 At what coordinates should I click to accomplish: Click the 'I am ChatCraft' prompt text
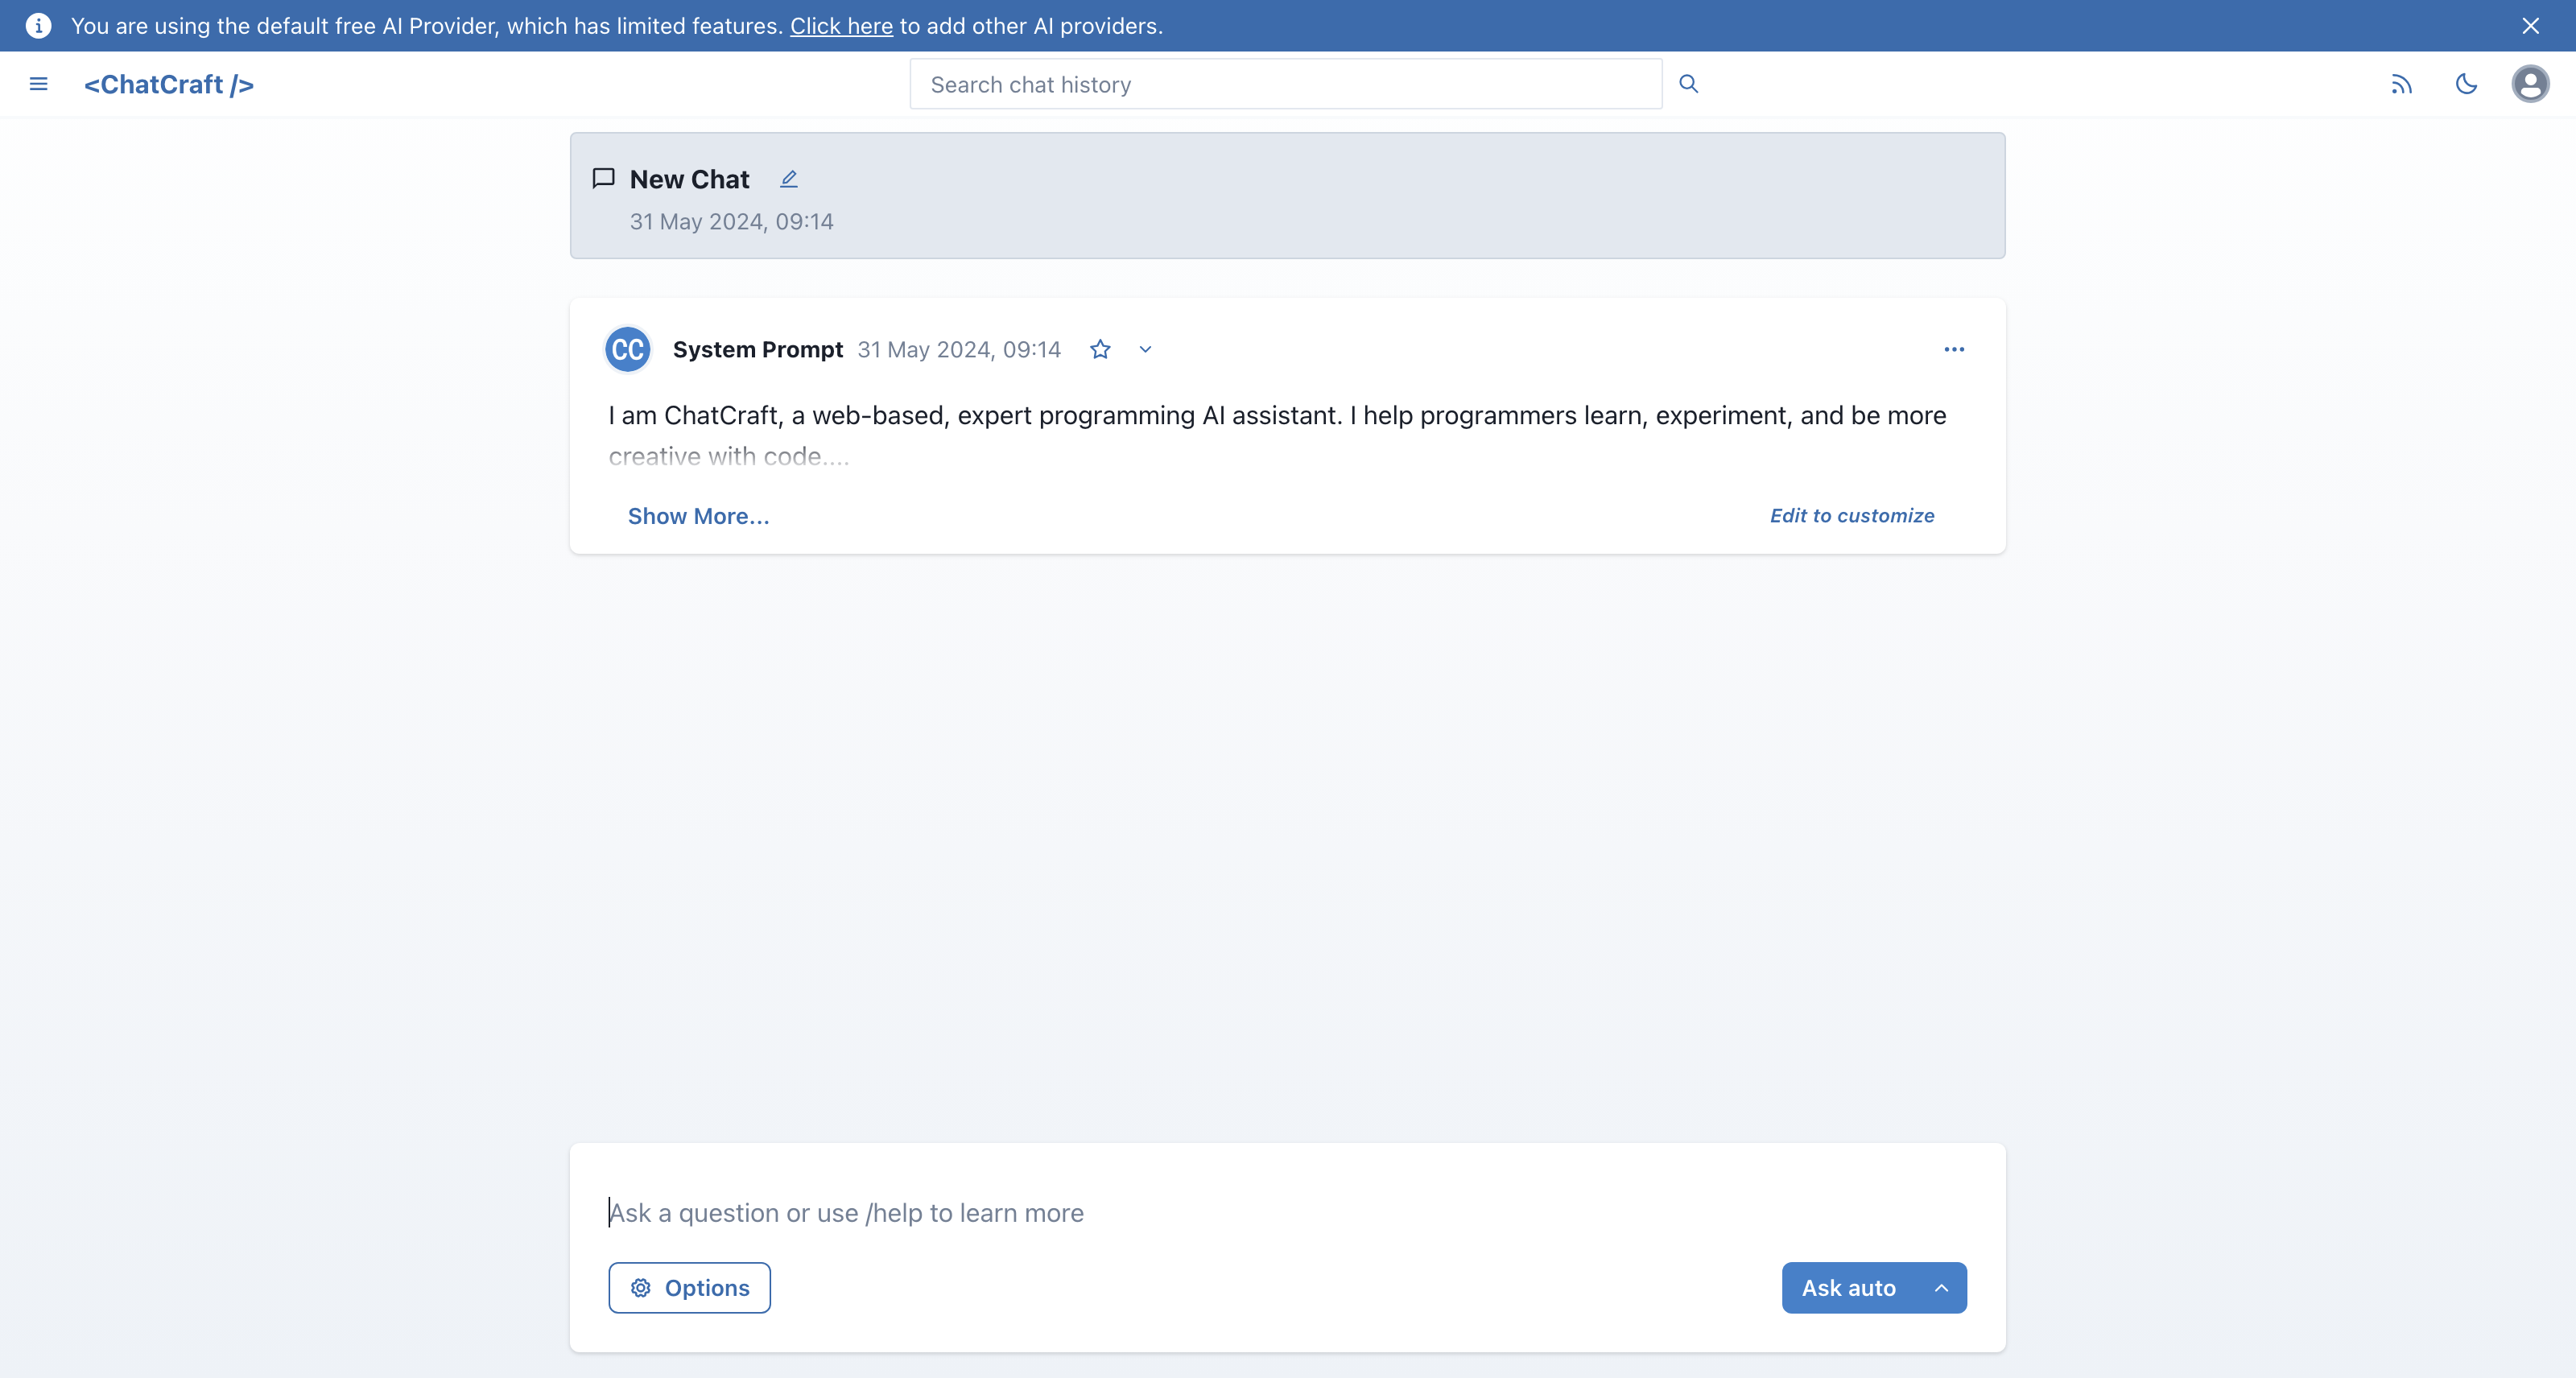click(x=1277, y=435)
